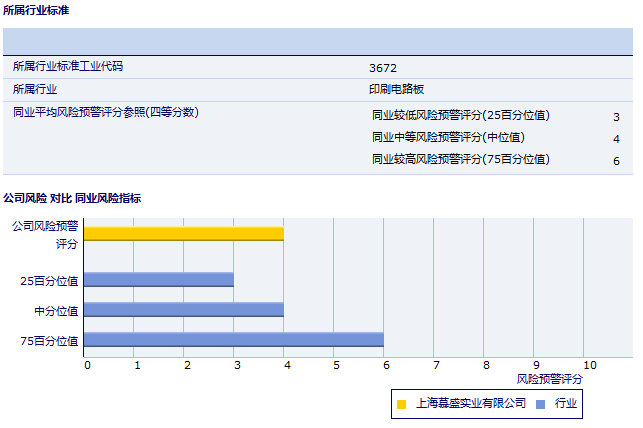Click the blue 中分位值 bar
Viewport: 643px width, 428px height.
pyautogui.click(x=184, y=310)
